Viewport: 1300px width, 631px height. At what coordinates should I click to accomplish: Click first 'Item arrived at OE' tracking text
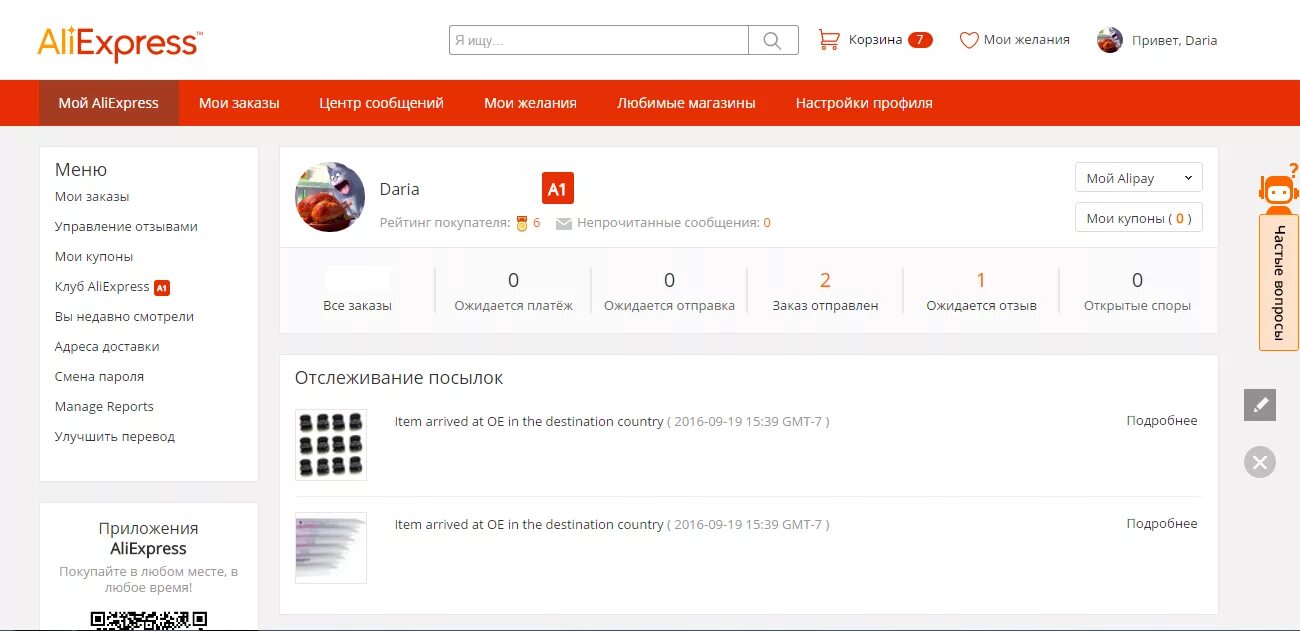(529, 422)
